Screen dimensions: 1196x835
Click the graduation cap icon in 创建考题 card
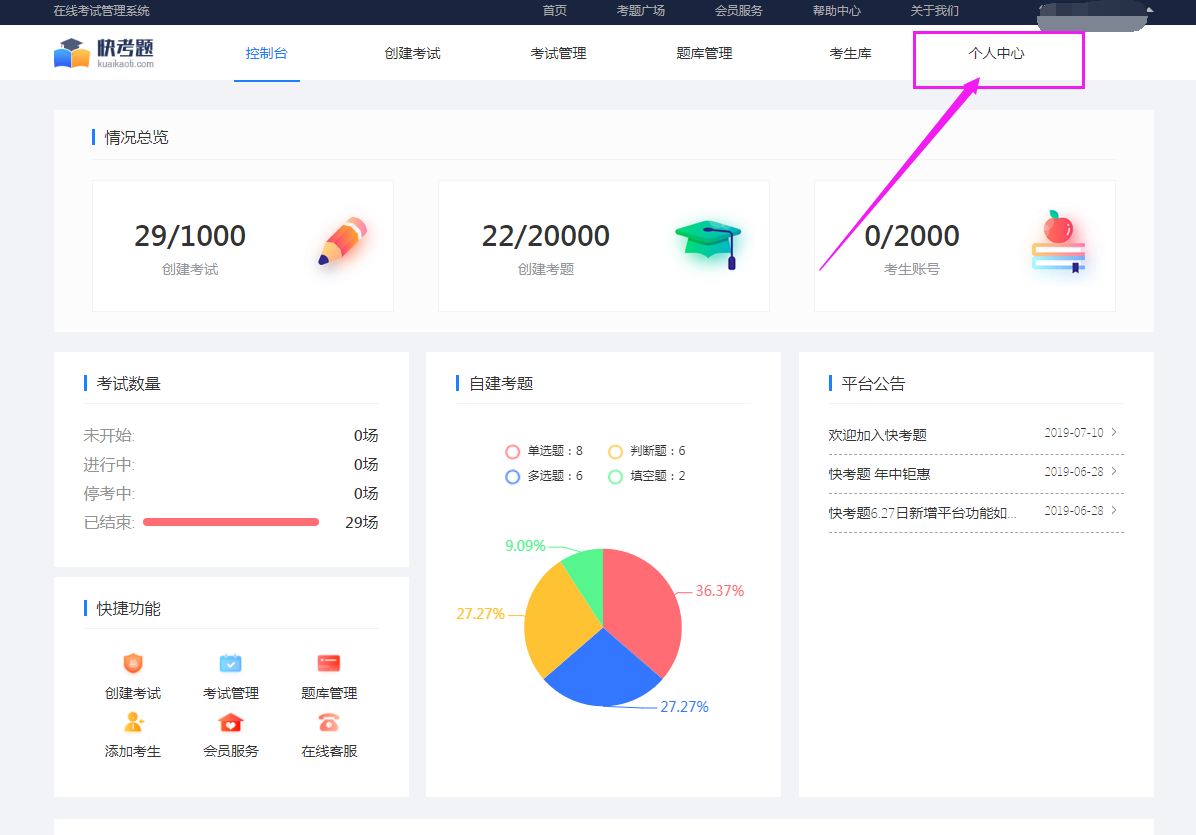pos(708,242)
